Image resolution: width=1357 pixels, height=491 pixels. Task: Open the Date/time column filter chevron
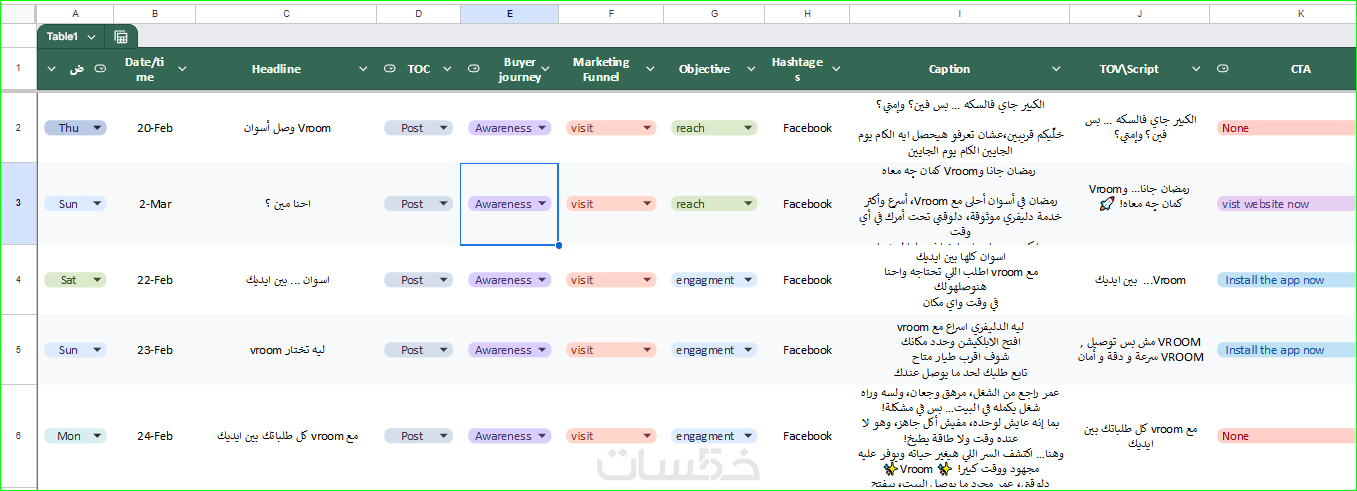click(x=183, y=69)
